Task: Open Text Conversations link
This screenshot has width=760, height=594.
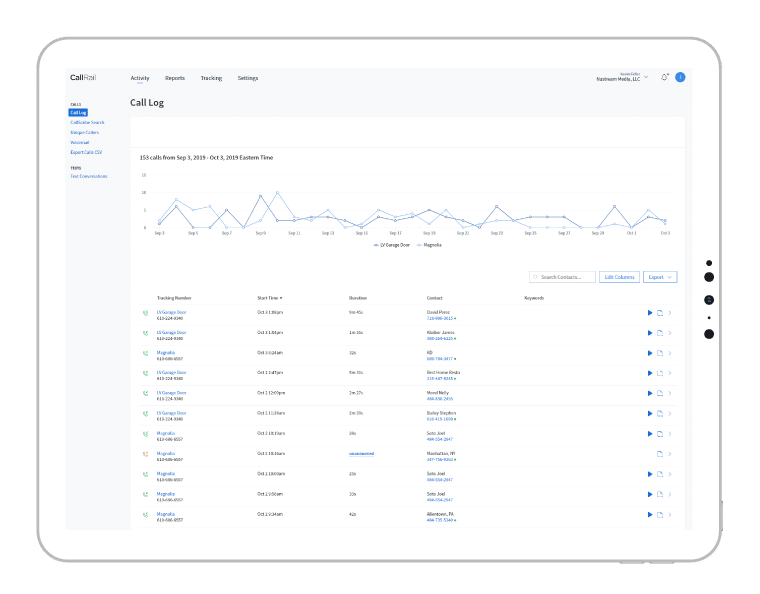Action: pos(89,176)
